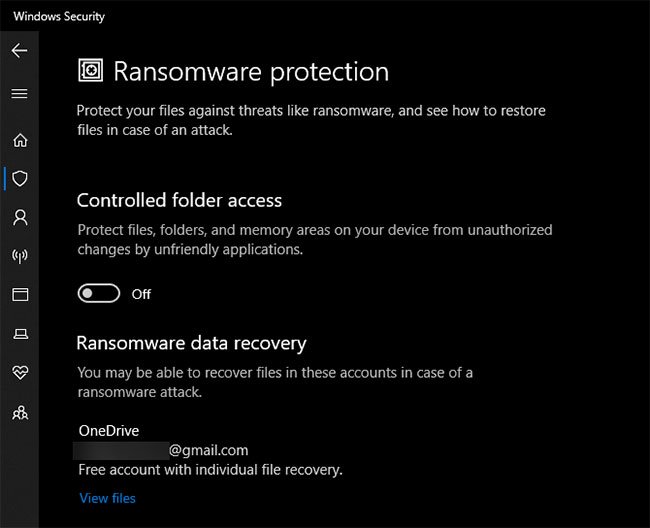Click the OneDrive account name
The image size is (650, 528).
pyautogui.click(x=109, y=431)
